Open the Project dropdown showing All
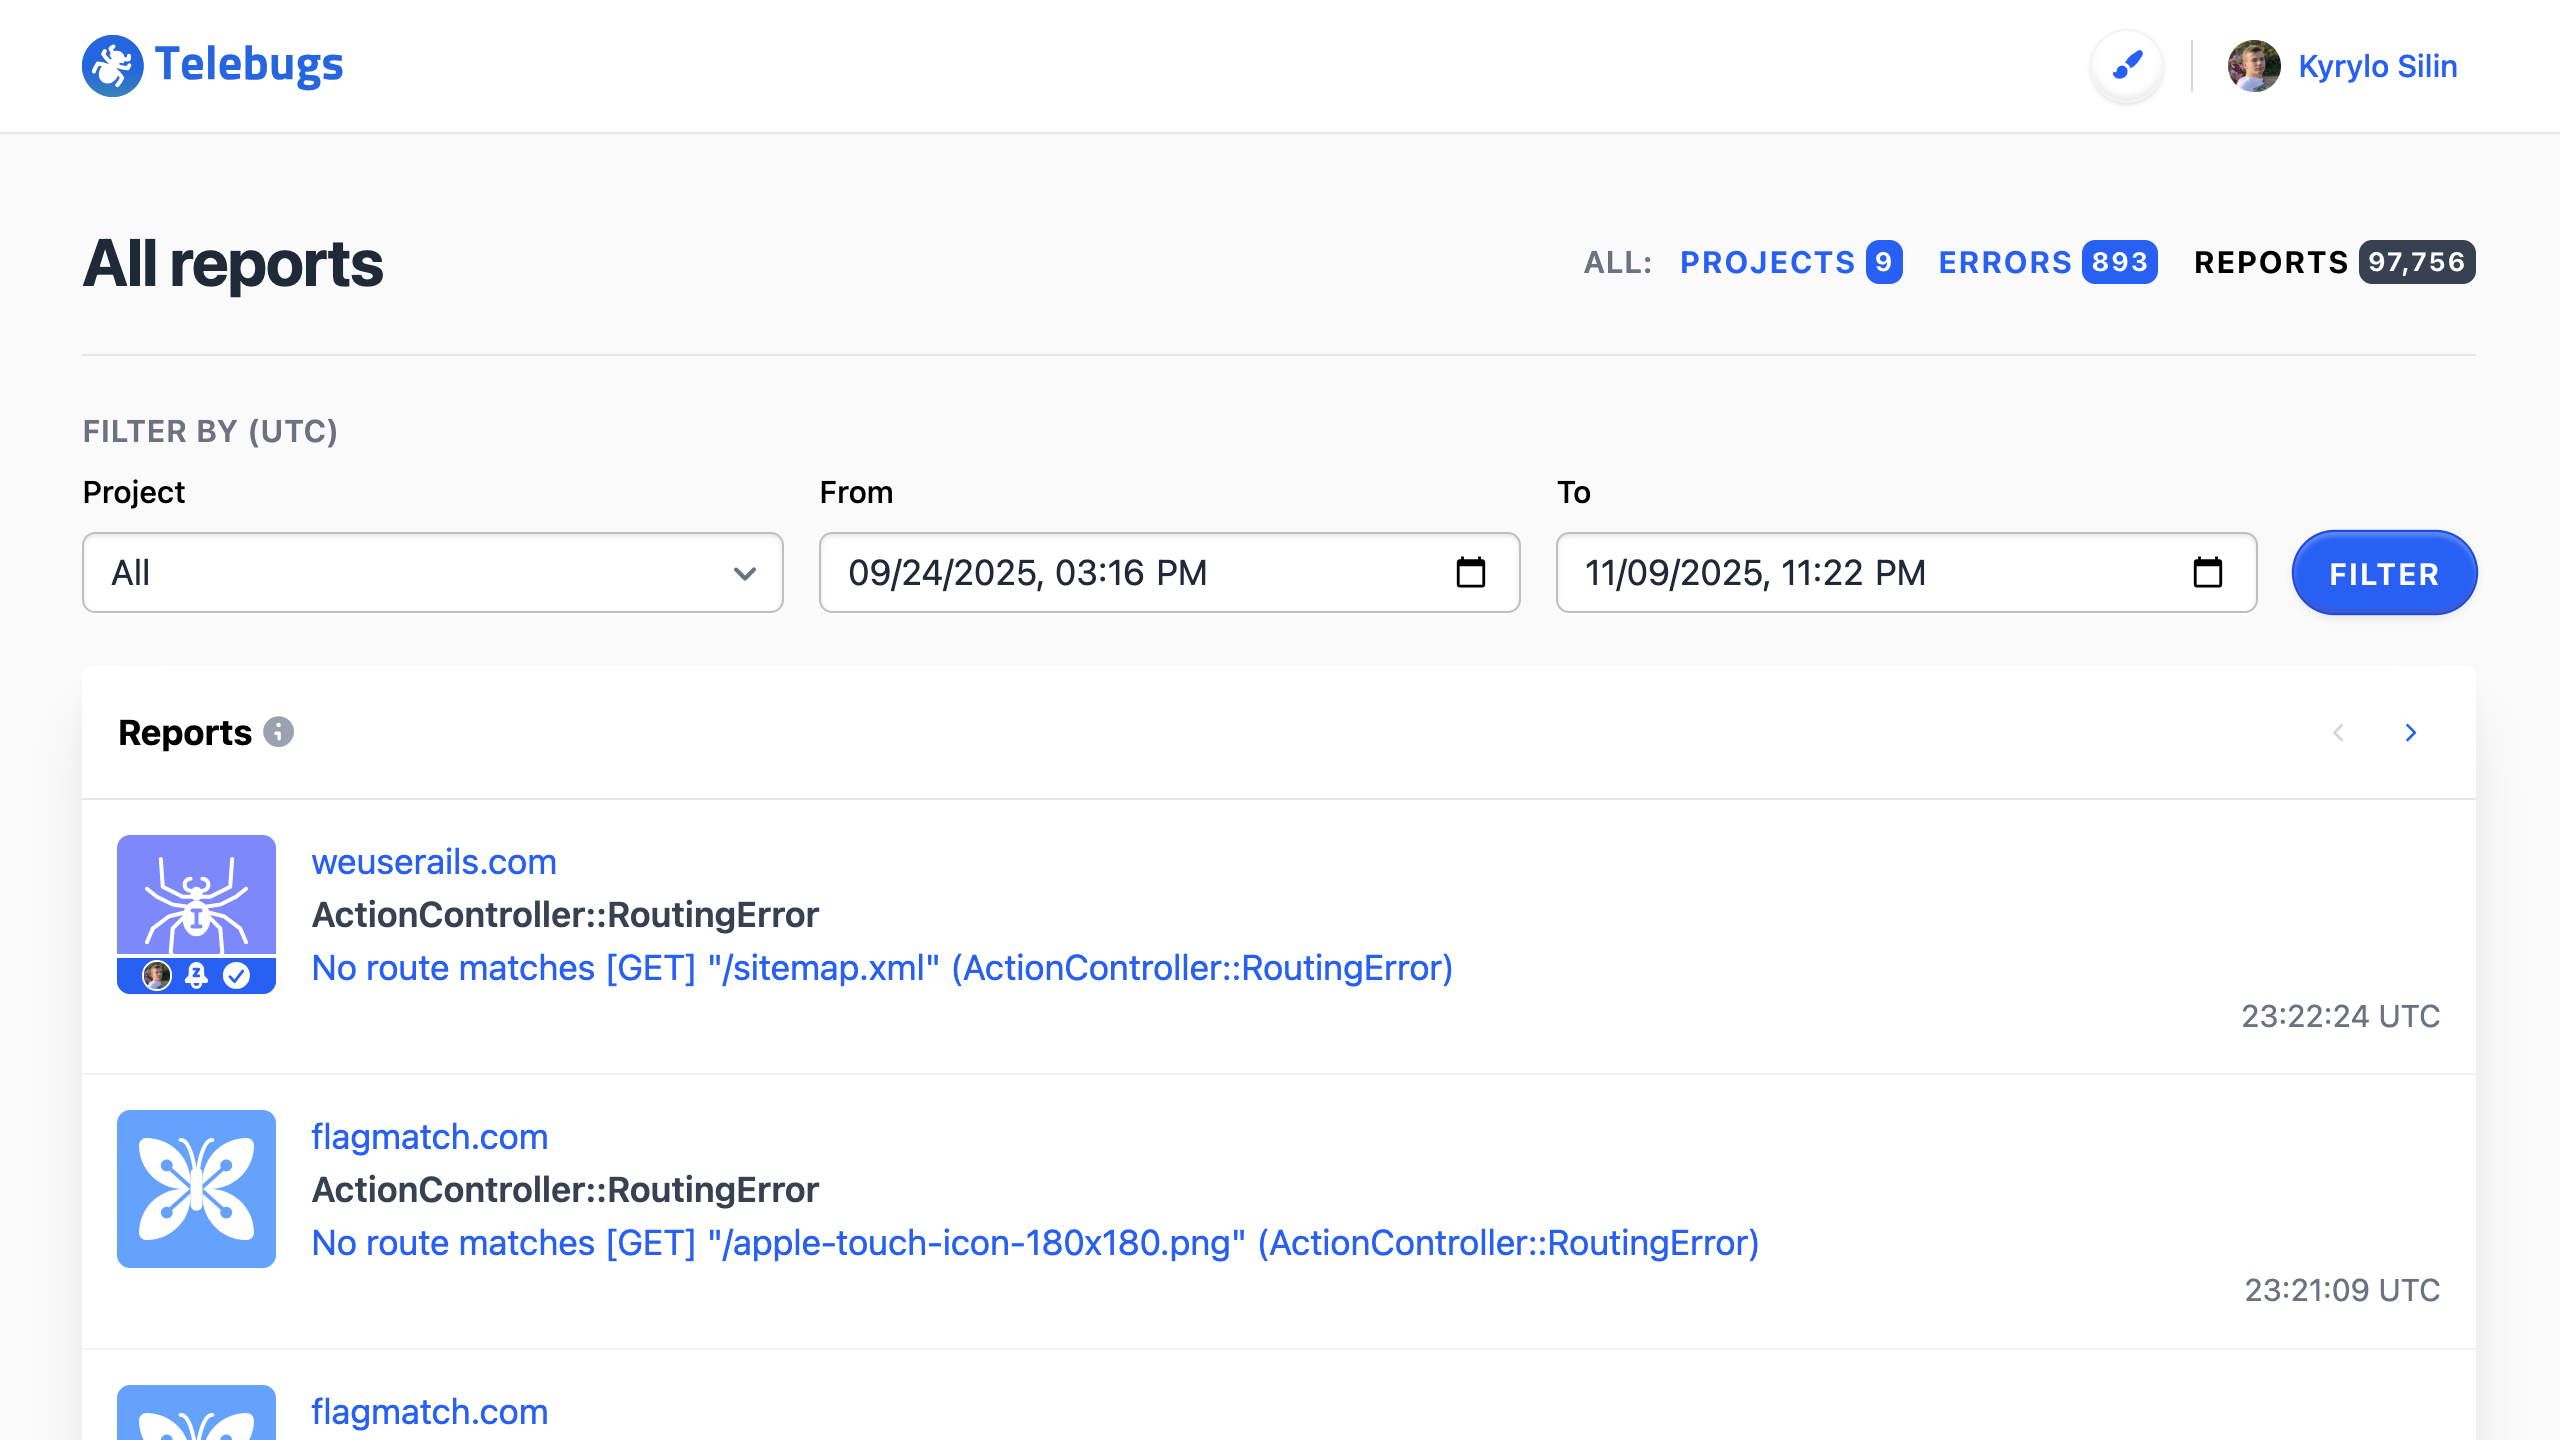The width and height of the screenshot is (2560, 1440). 432,573
